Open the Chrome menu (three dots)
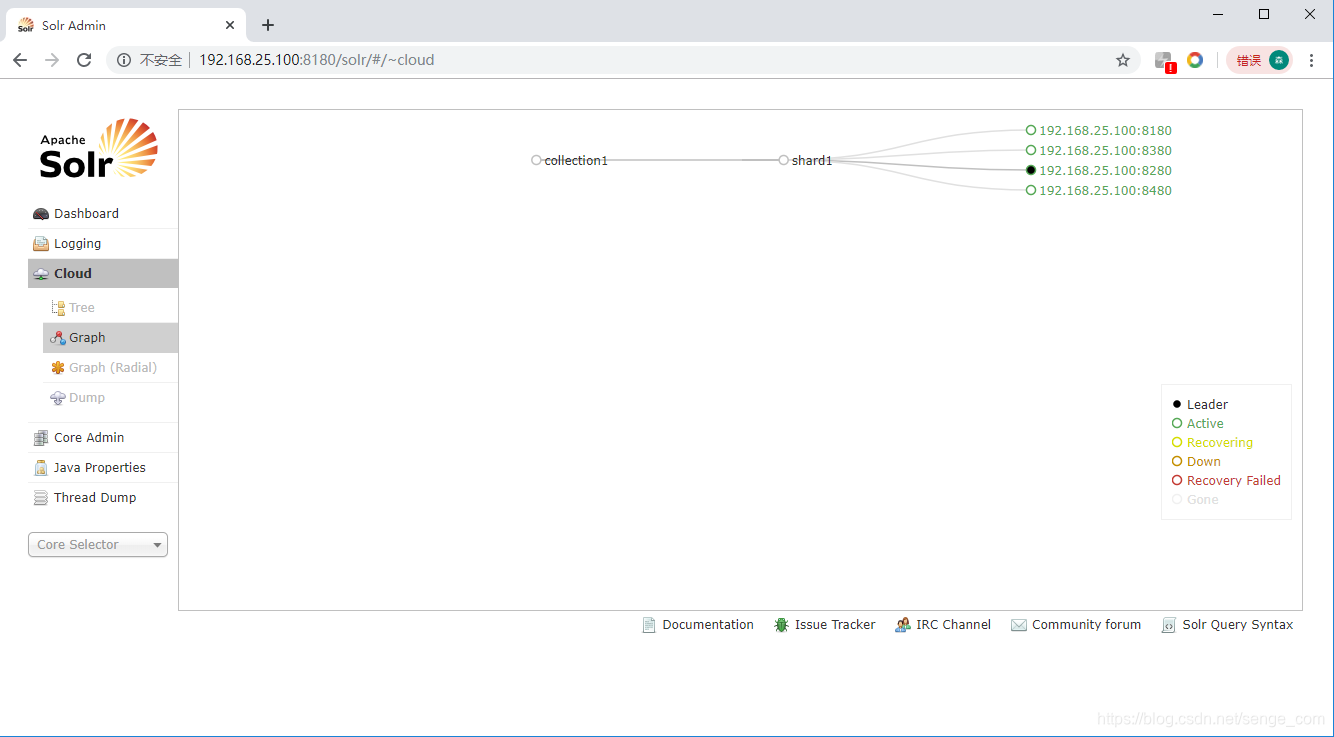Screen dimensions: 1334x737 (x=1312, y=60)
